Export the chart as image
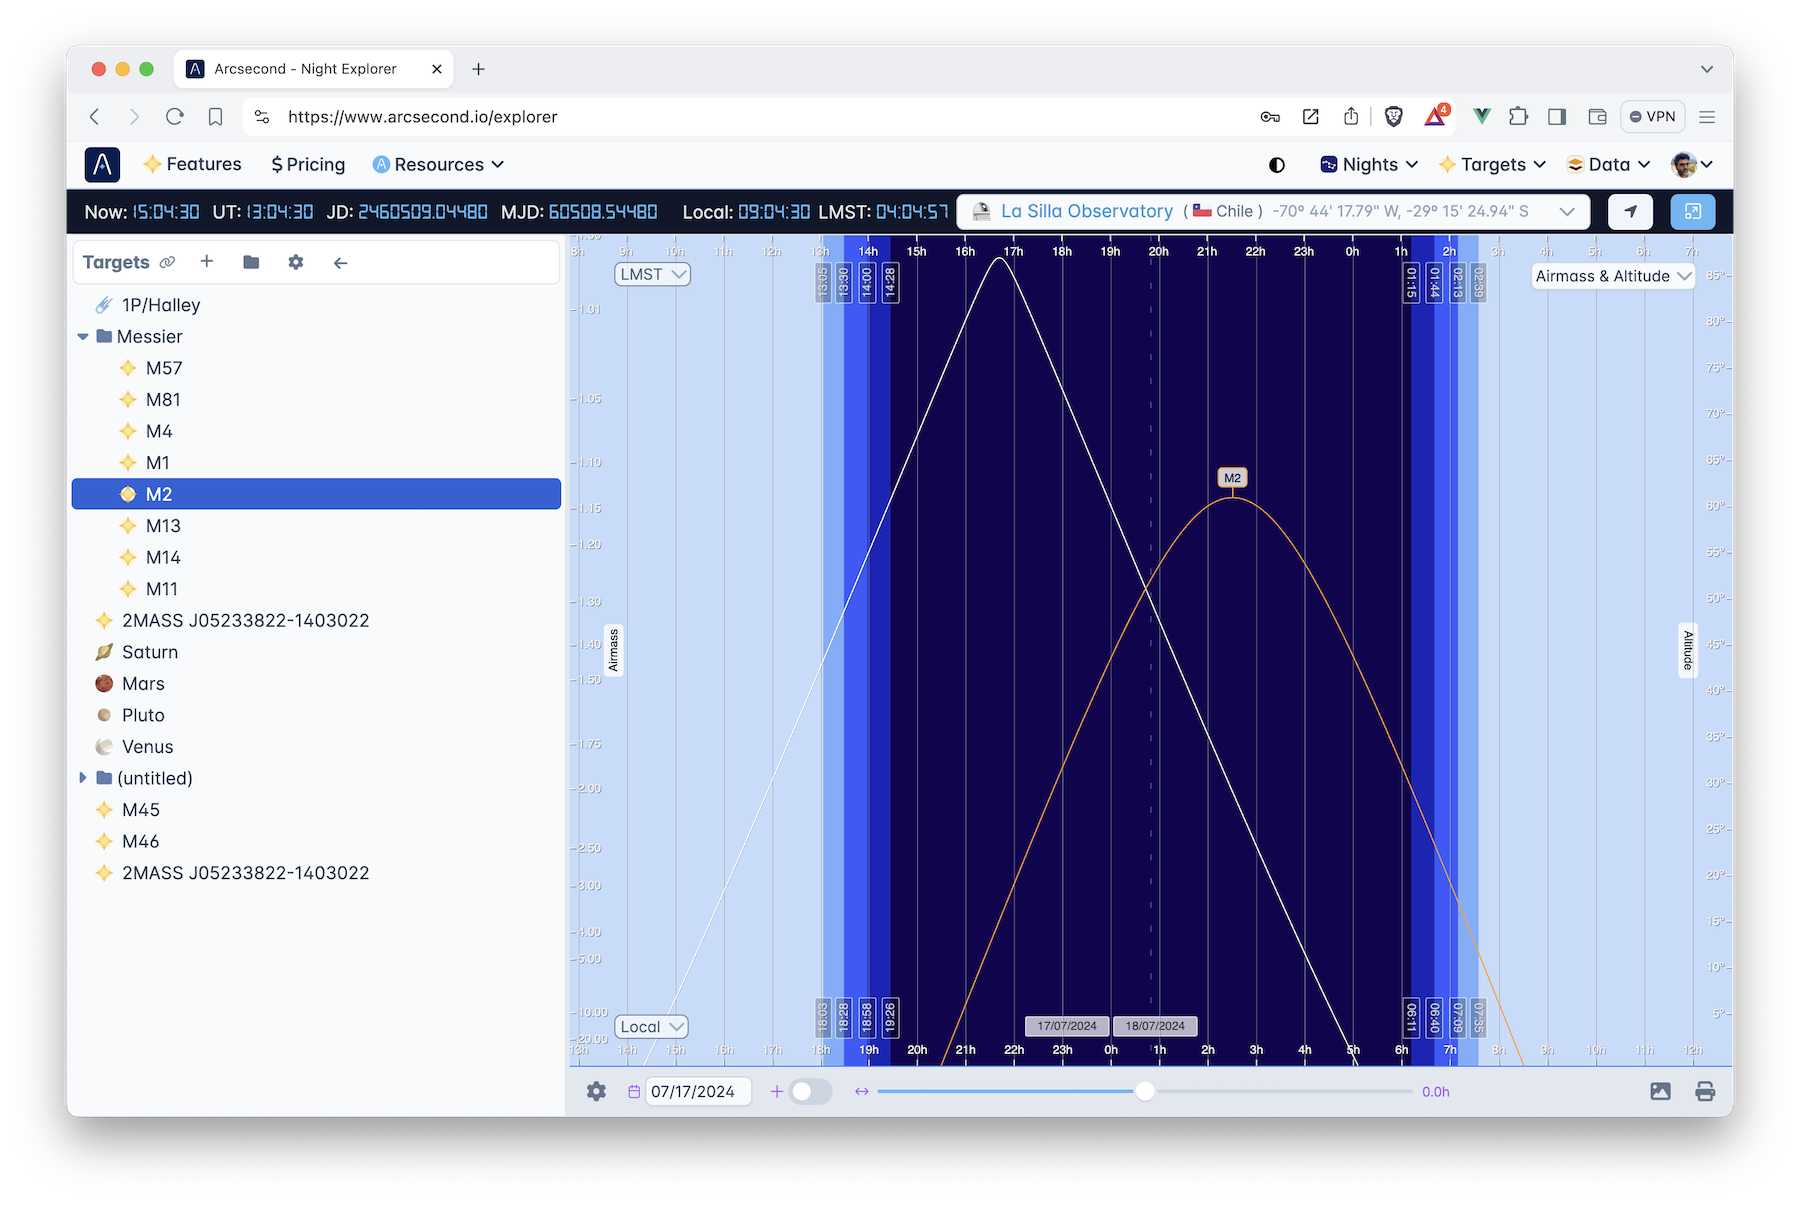This screenshot has width=1800, height=1205. click(x=1660, y=1091)
